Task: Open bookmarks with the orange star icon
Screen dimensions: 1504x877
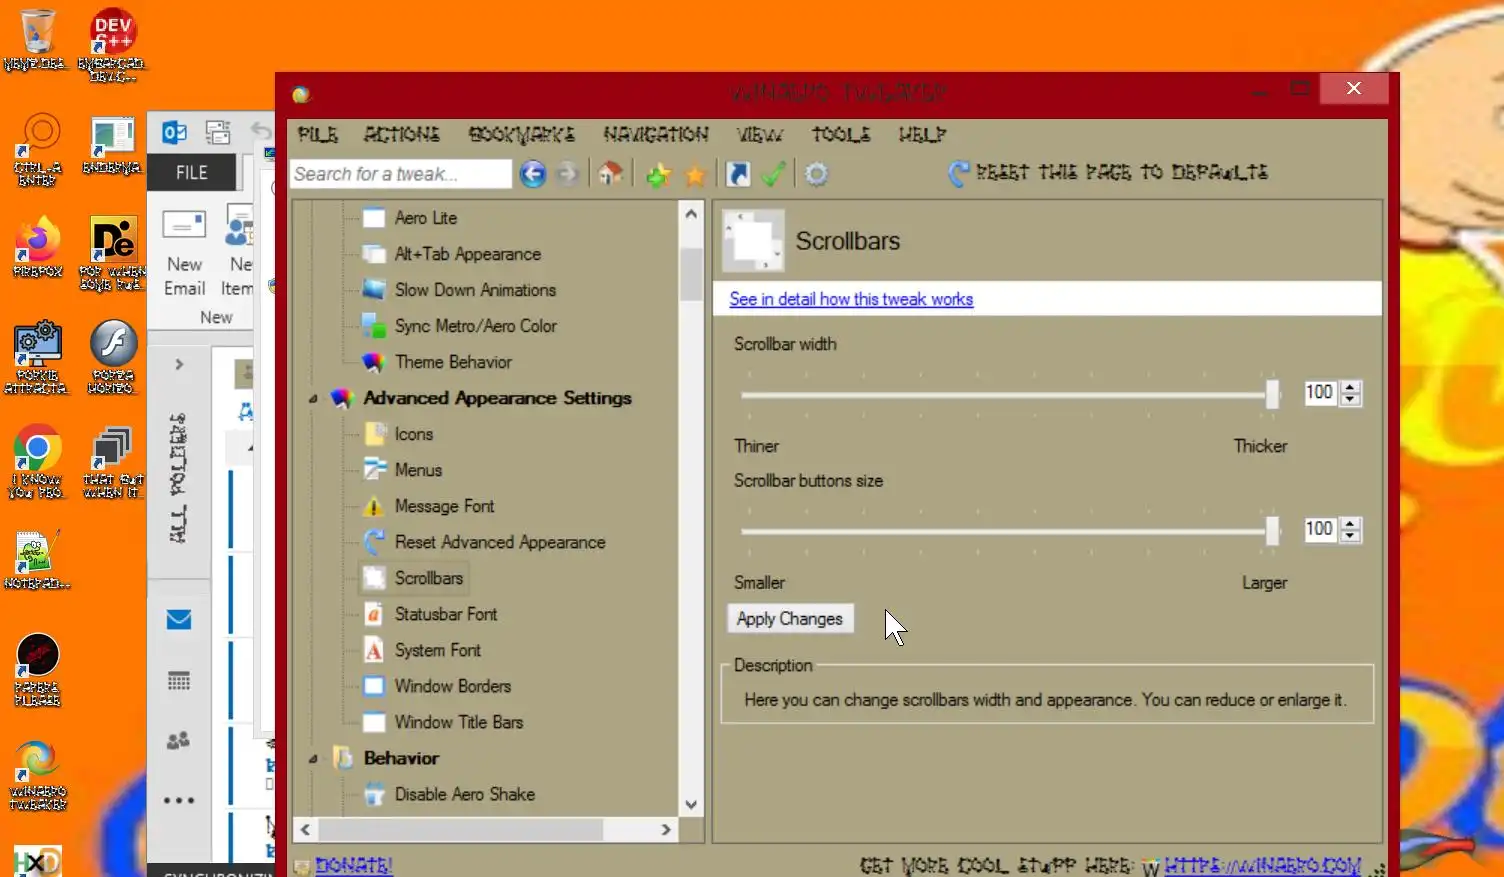Action: (x=695, y=176)
